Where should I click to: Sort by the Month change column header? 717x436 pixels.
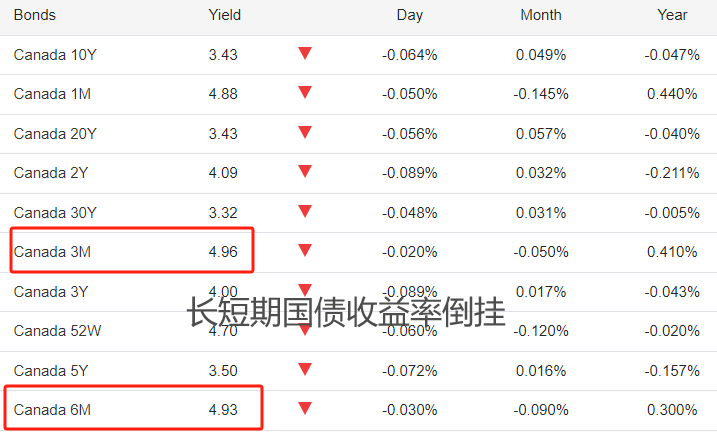[541, 15]
